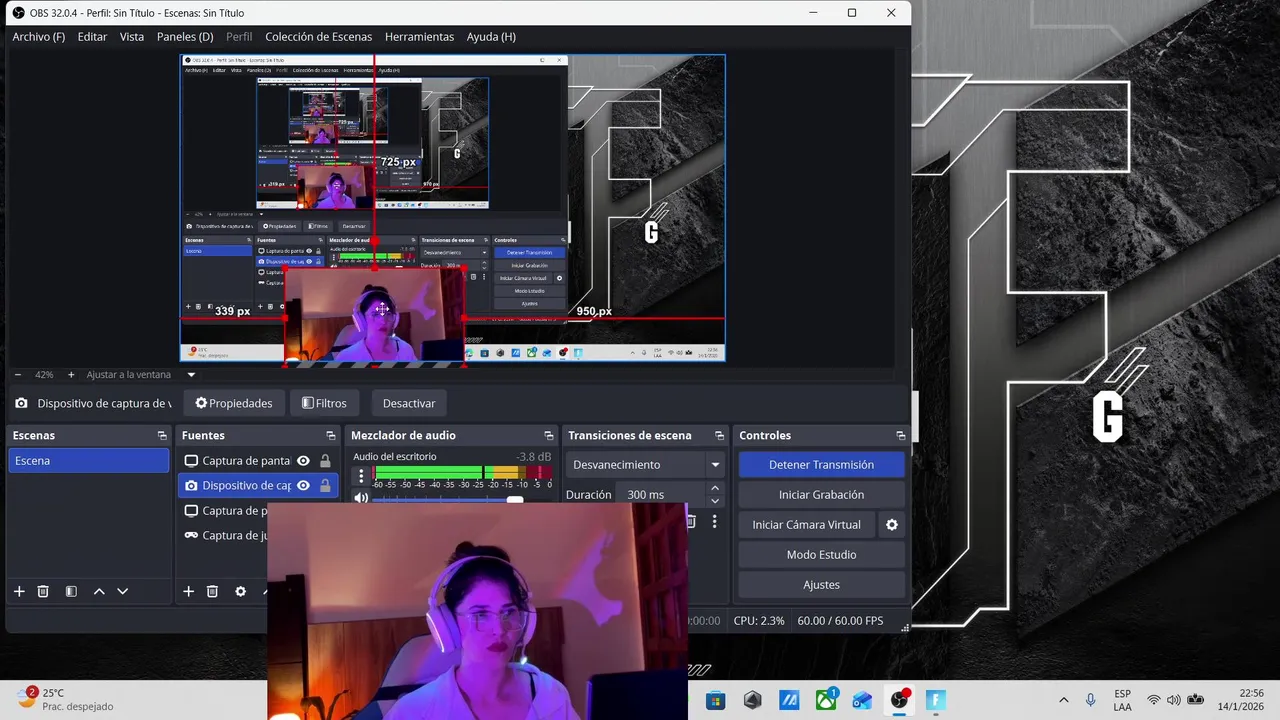Viewport: 1280px width, 720px height.
Task: Click Ajustar a la ventana label
Action: coord(129,375)
